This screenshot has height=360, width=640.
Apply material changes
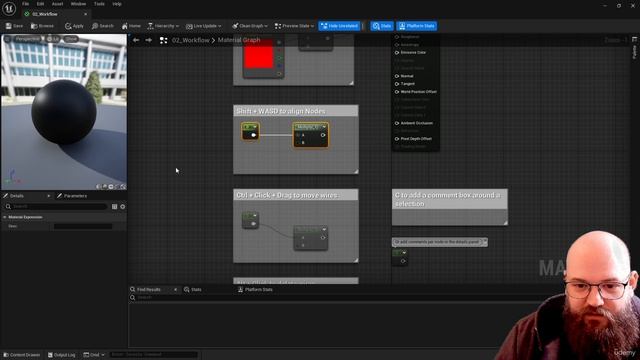(74, 26)
